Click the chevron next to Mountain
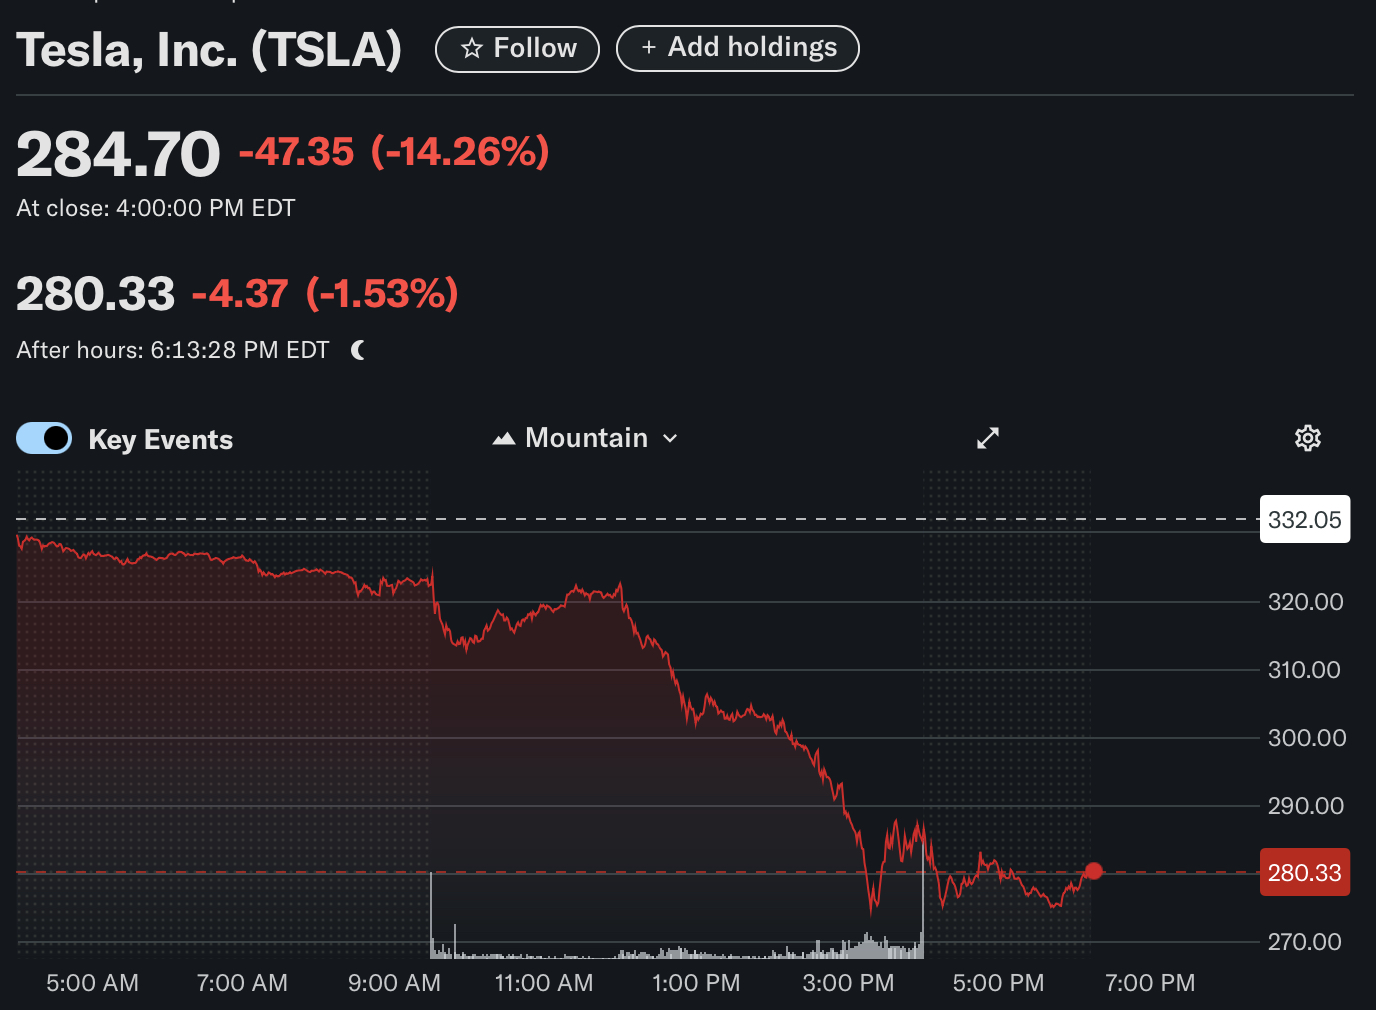 coord(670,438)
